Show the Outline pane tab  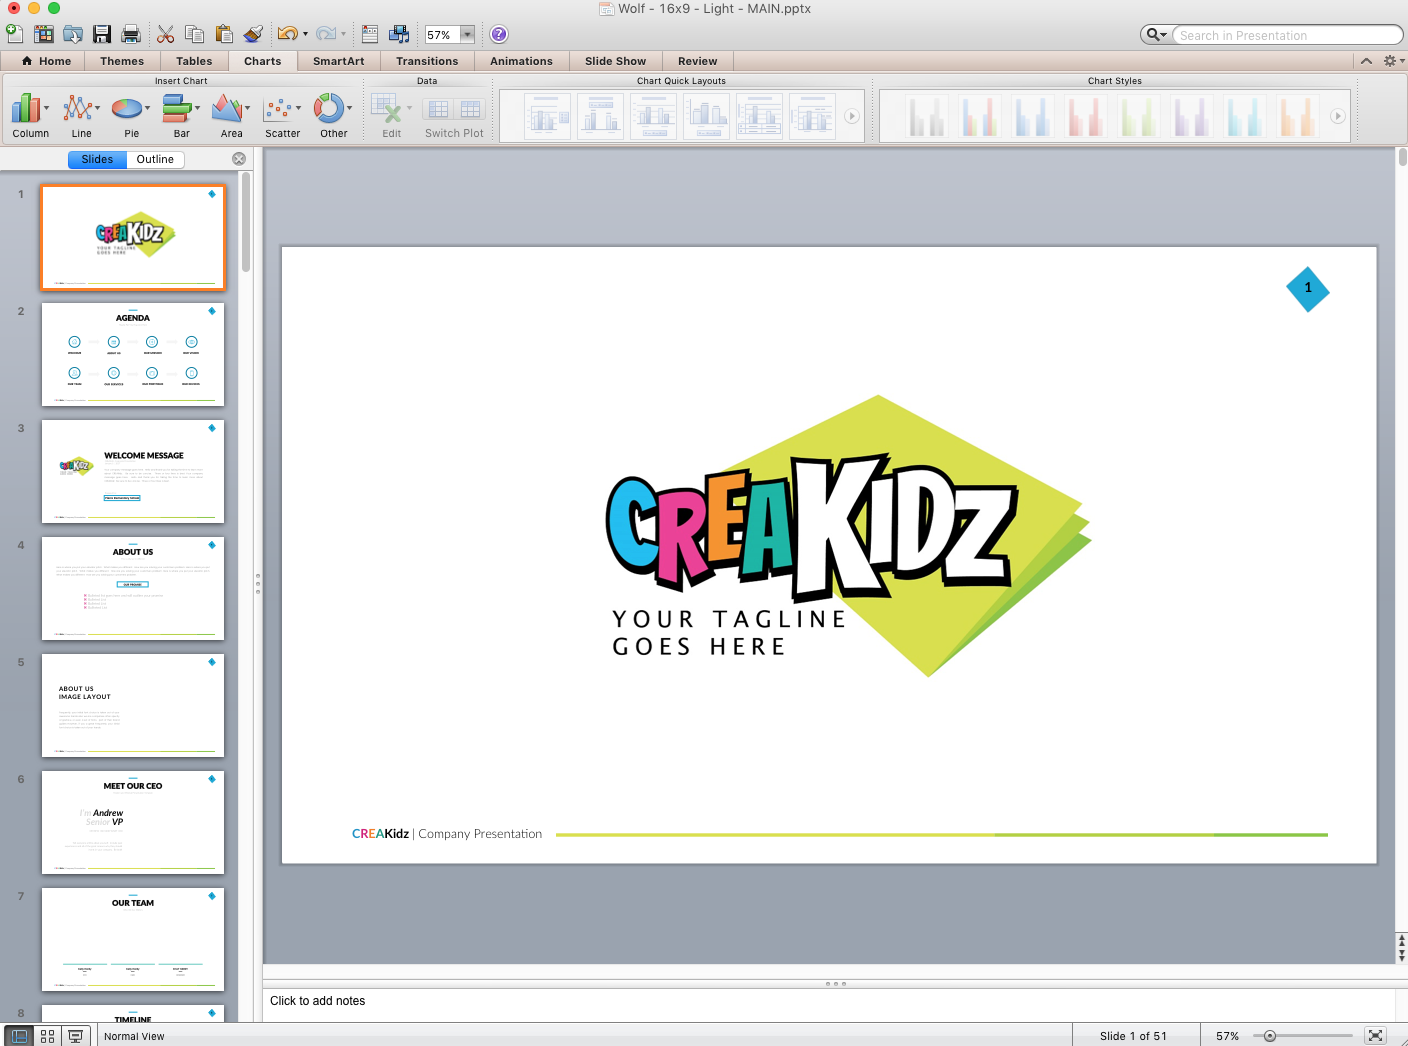(155, 159)
